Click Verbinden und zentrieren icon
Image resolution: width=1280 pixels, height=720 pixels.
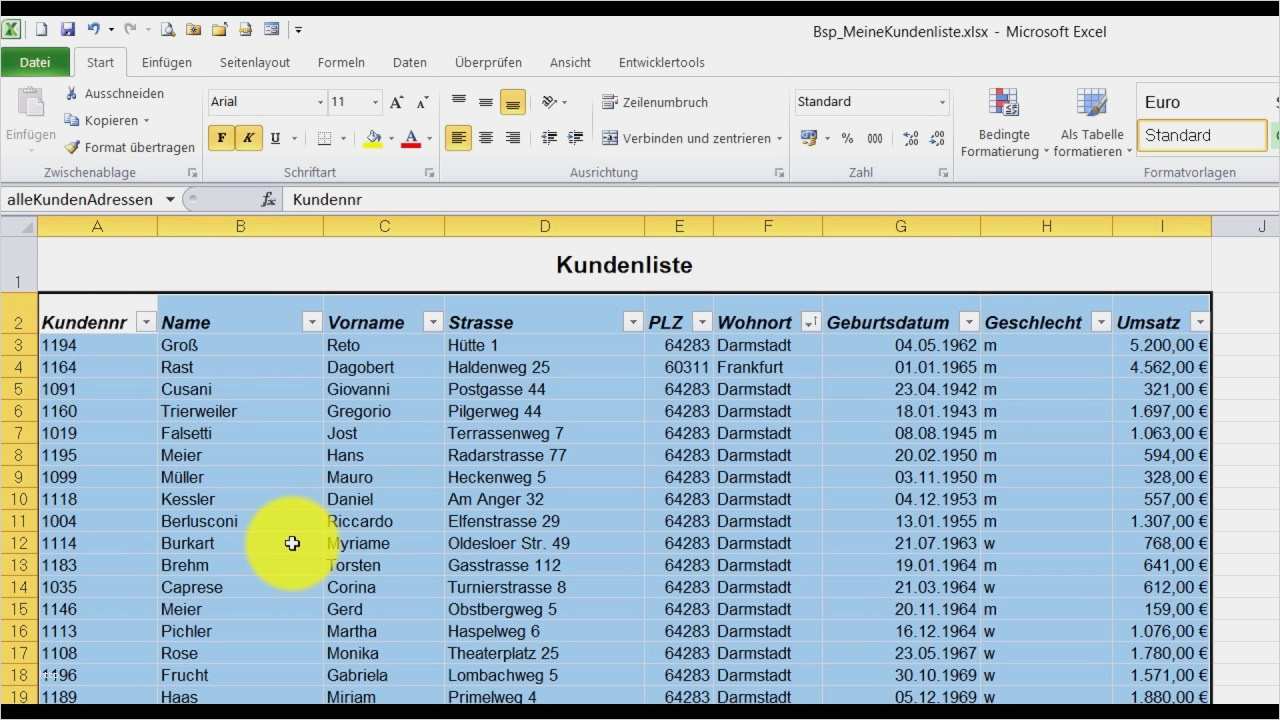(610, 138)
